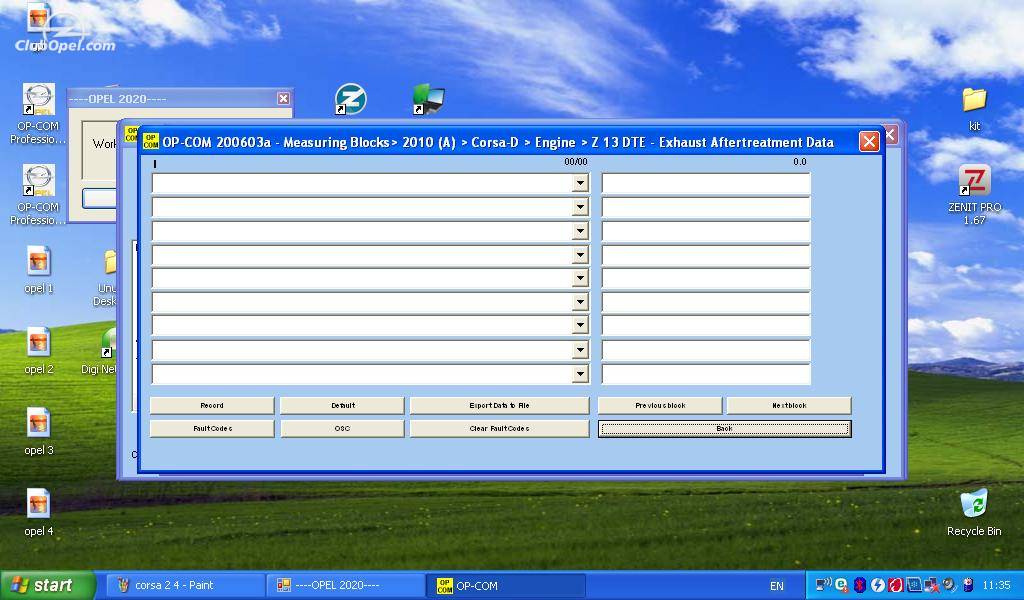Expand the fifth measuring block dropdown
The width and height of the screenshot is (1024, 600).
click(580, 278)
